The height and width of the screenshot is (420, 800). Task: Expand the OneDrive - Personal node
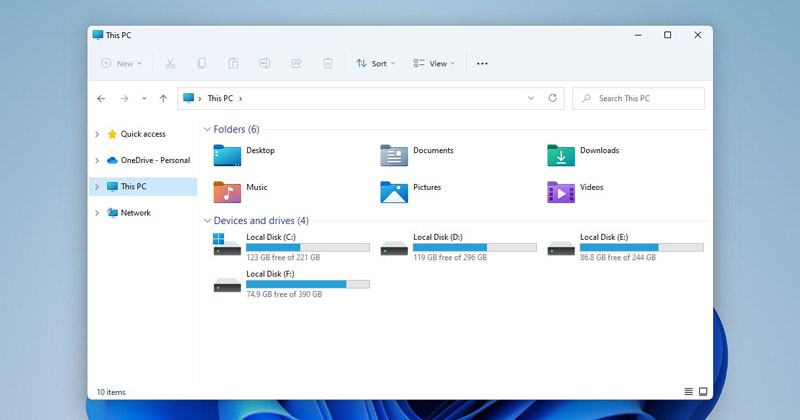[x=97, y=160]
